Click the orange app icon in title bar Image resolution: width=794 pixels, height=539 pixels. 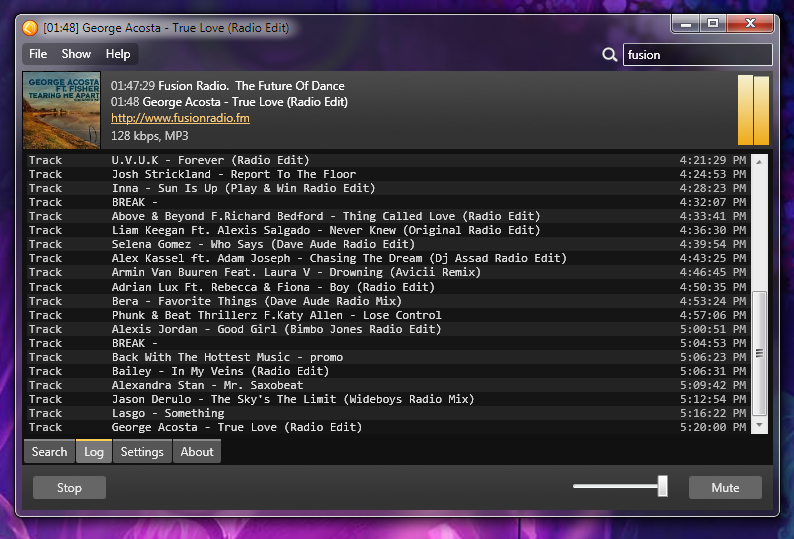(30, 28)
